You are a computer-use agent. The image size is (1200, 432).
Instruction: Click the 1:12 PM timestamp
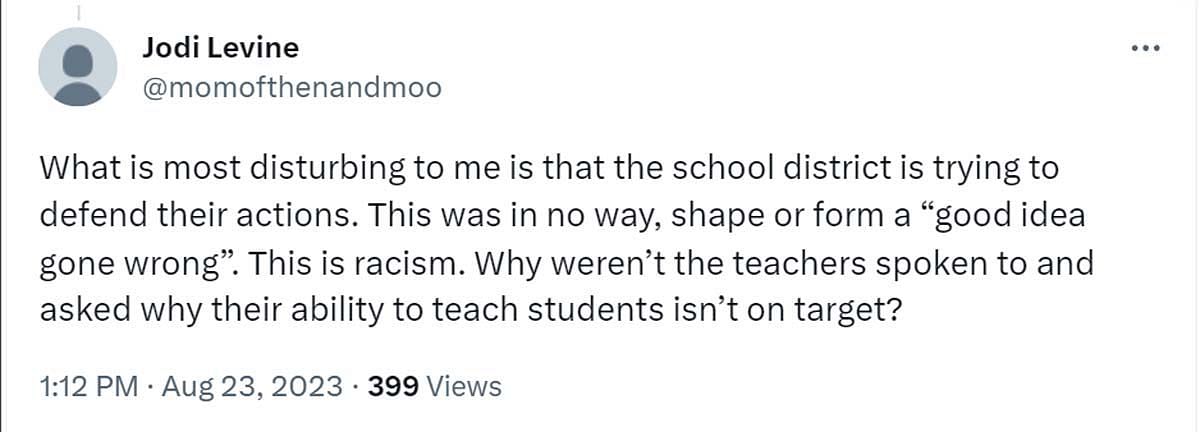[x=88, y=387]
